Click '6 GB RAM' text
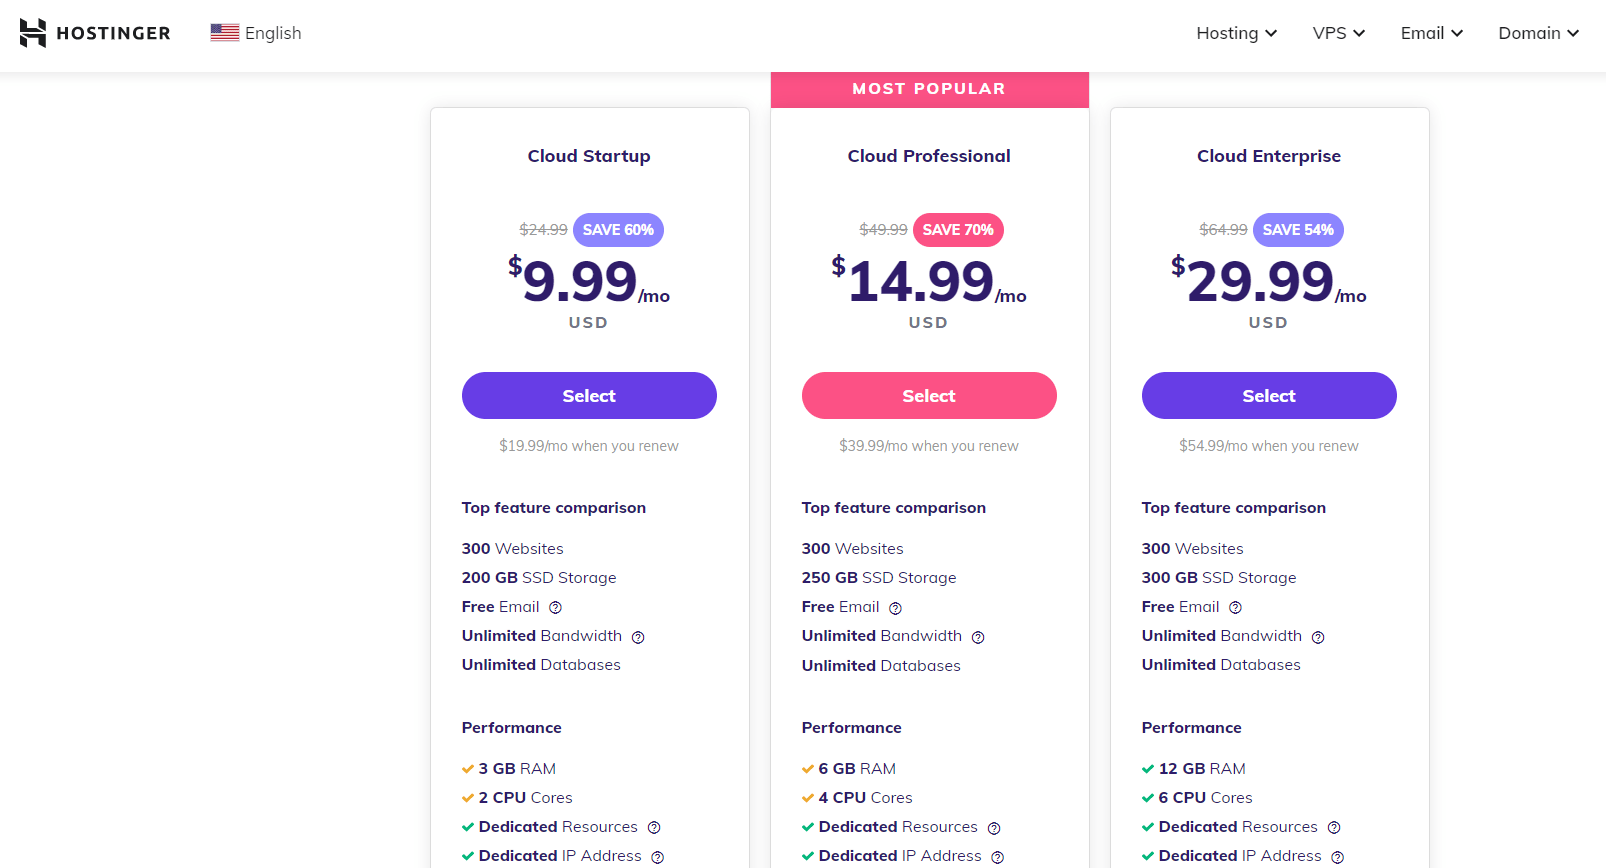Screen dimensions: 1606x868 (857, 769)
